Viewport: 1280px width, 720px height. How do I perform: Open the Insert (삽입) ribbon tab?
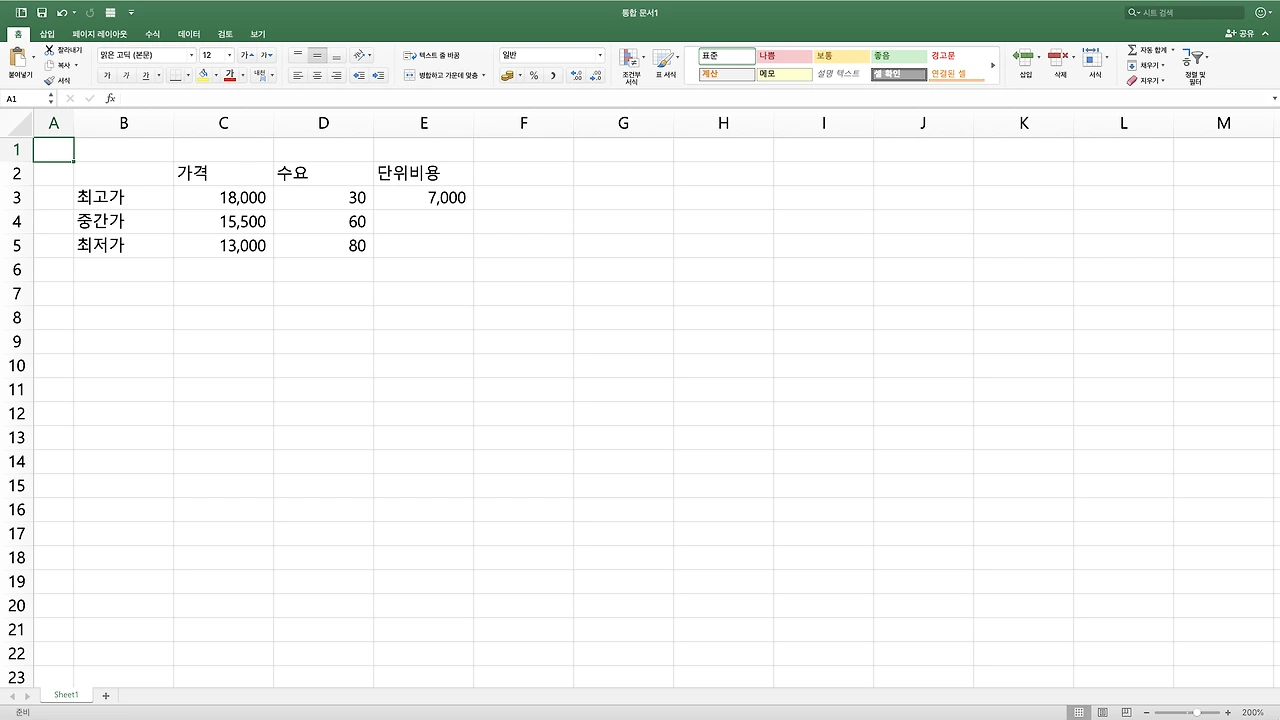47,34
